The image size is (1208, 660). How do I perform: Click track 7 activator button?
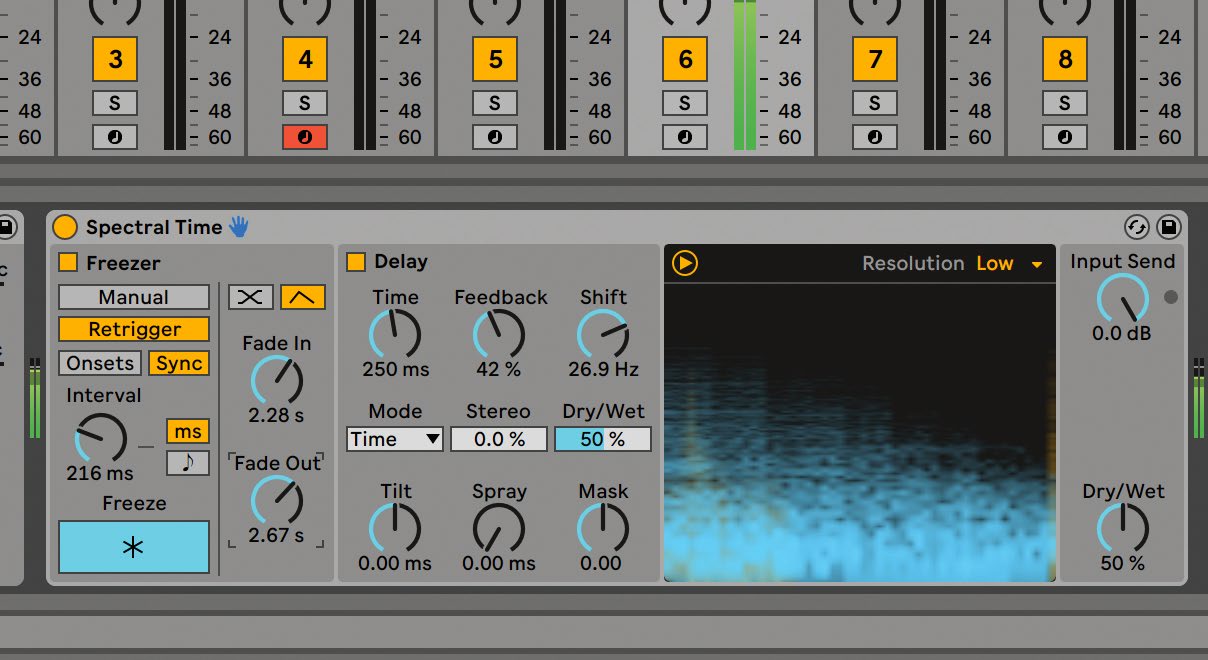tap(875, 59)
